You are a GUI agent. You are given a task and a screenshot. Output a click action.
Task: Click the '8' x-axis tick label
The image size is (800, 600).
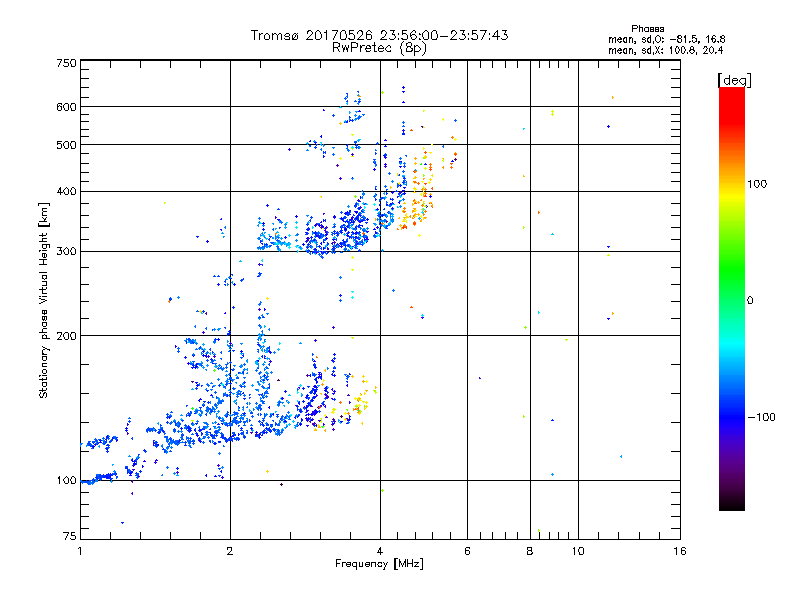coord(530,551)
